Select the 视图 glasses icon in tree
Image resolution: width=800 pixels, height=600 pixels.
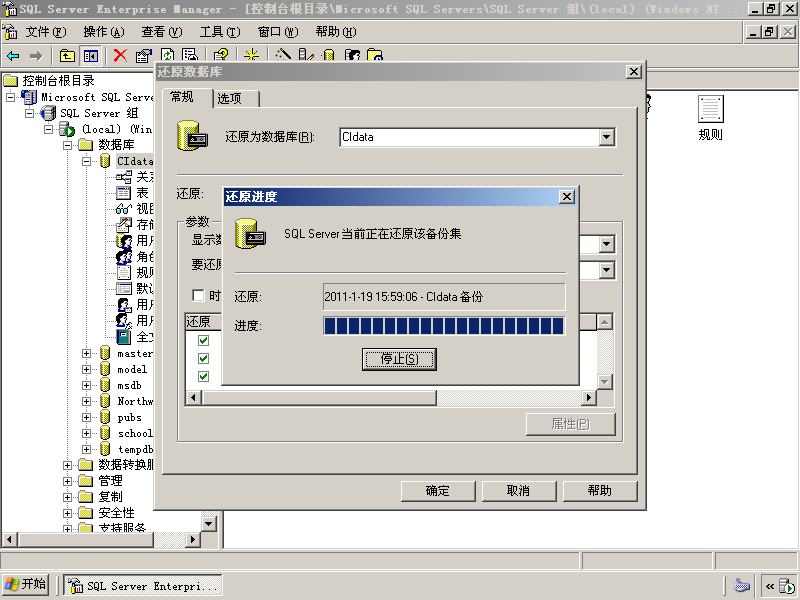click(x=124, y=209)
